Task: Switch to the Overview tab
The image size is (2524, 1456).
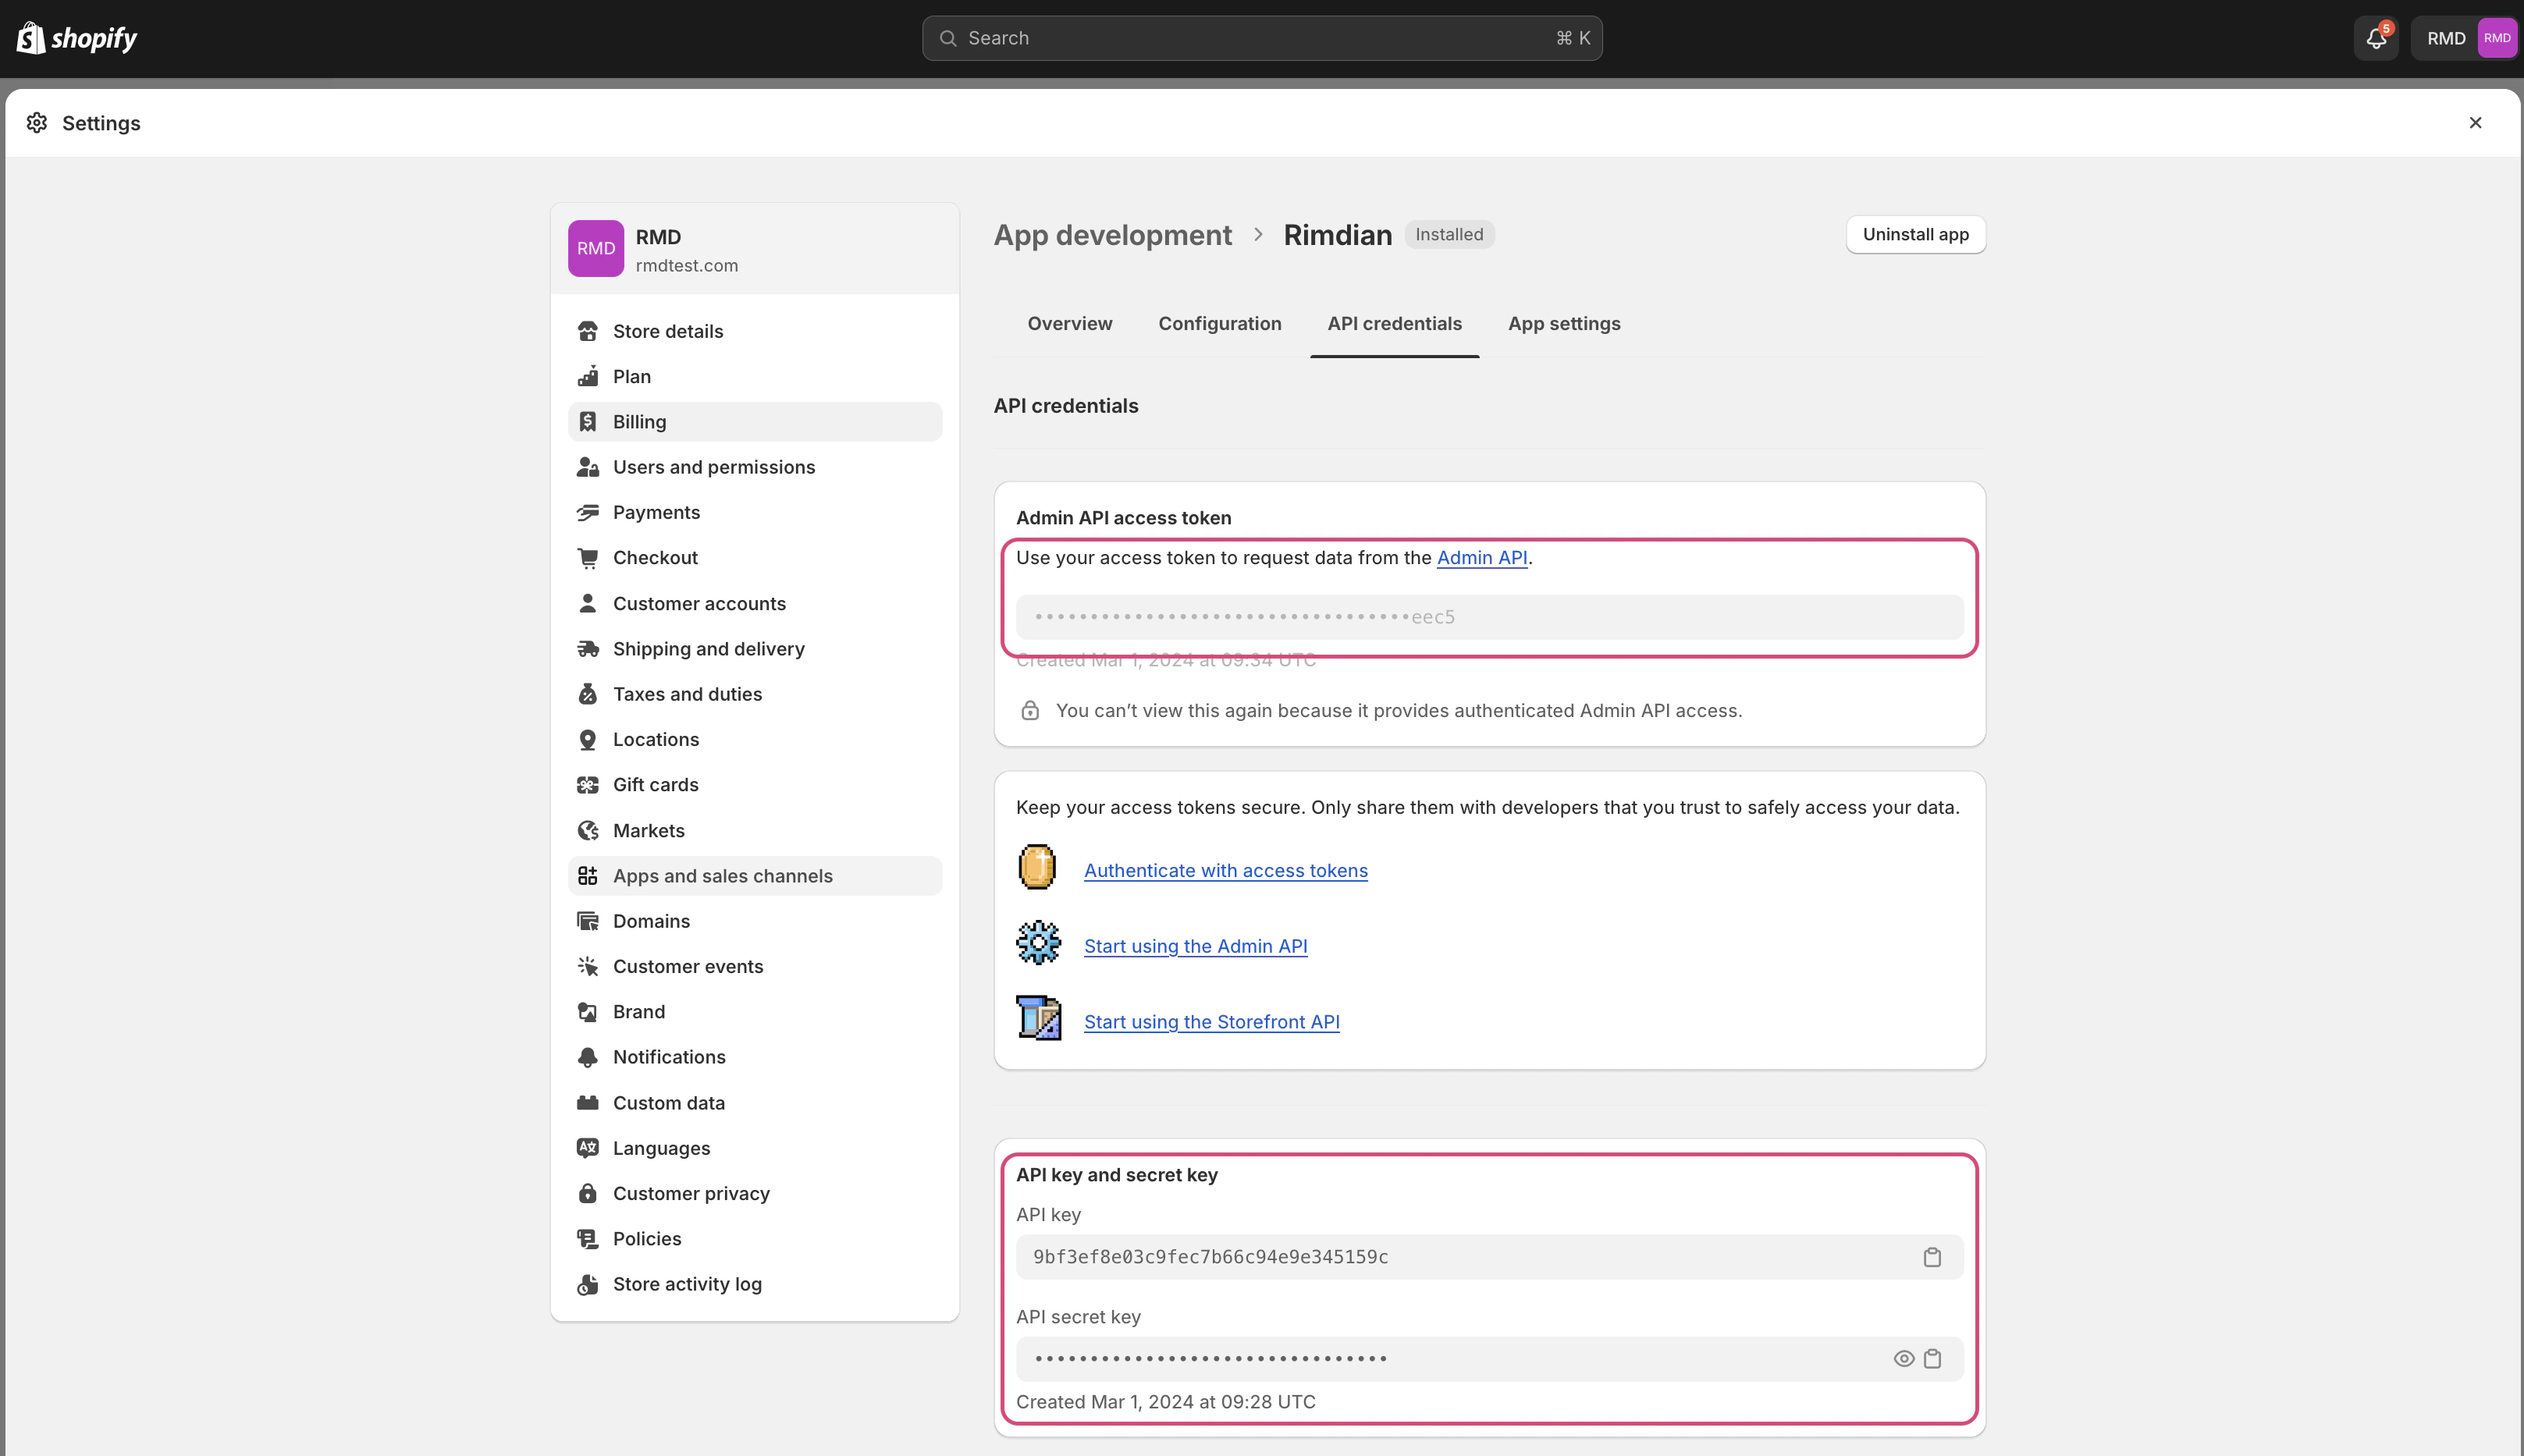Action: point(1070,324)
